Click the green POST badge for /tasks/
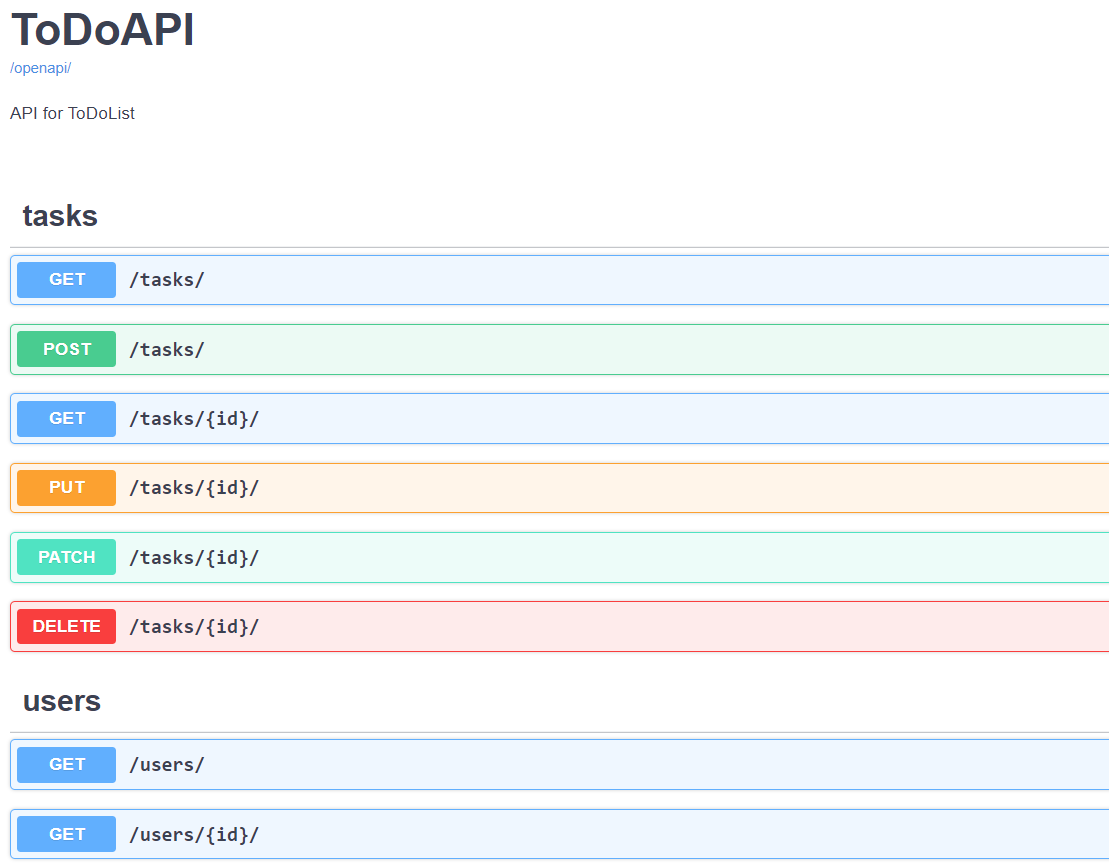The image size is (1109, 864). pos(65,349)
